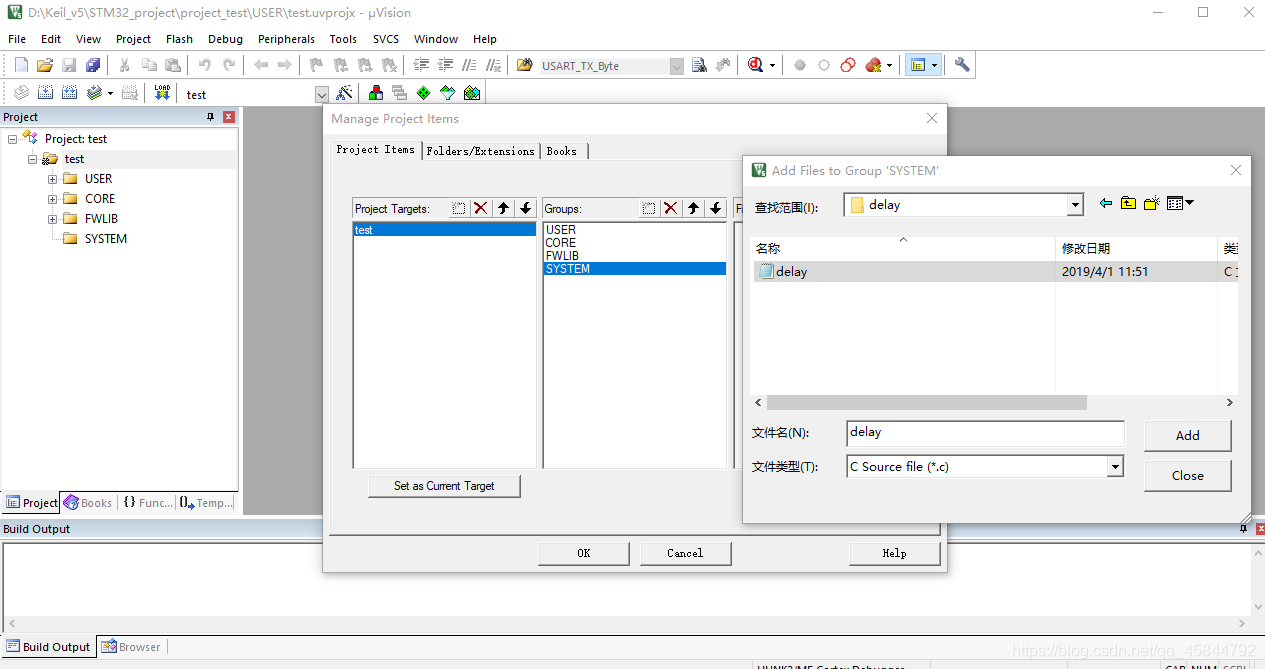Screen dimensions: 1265x669
Task: Click the Navigate Backwards arrow icon
Action: [261, 65]
